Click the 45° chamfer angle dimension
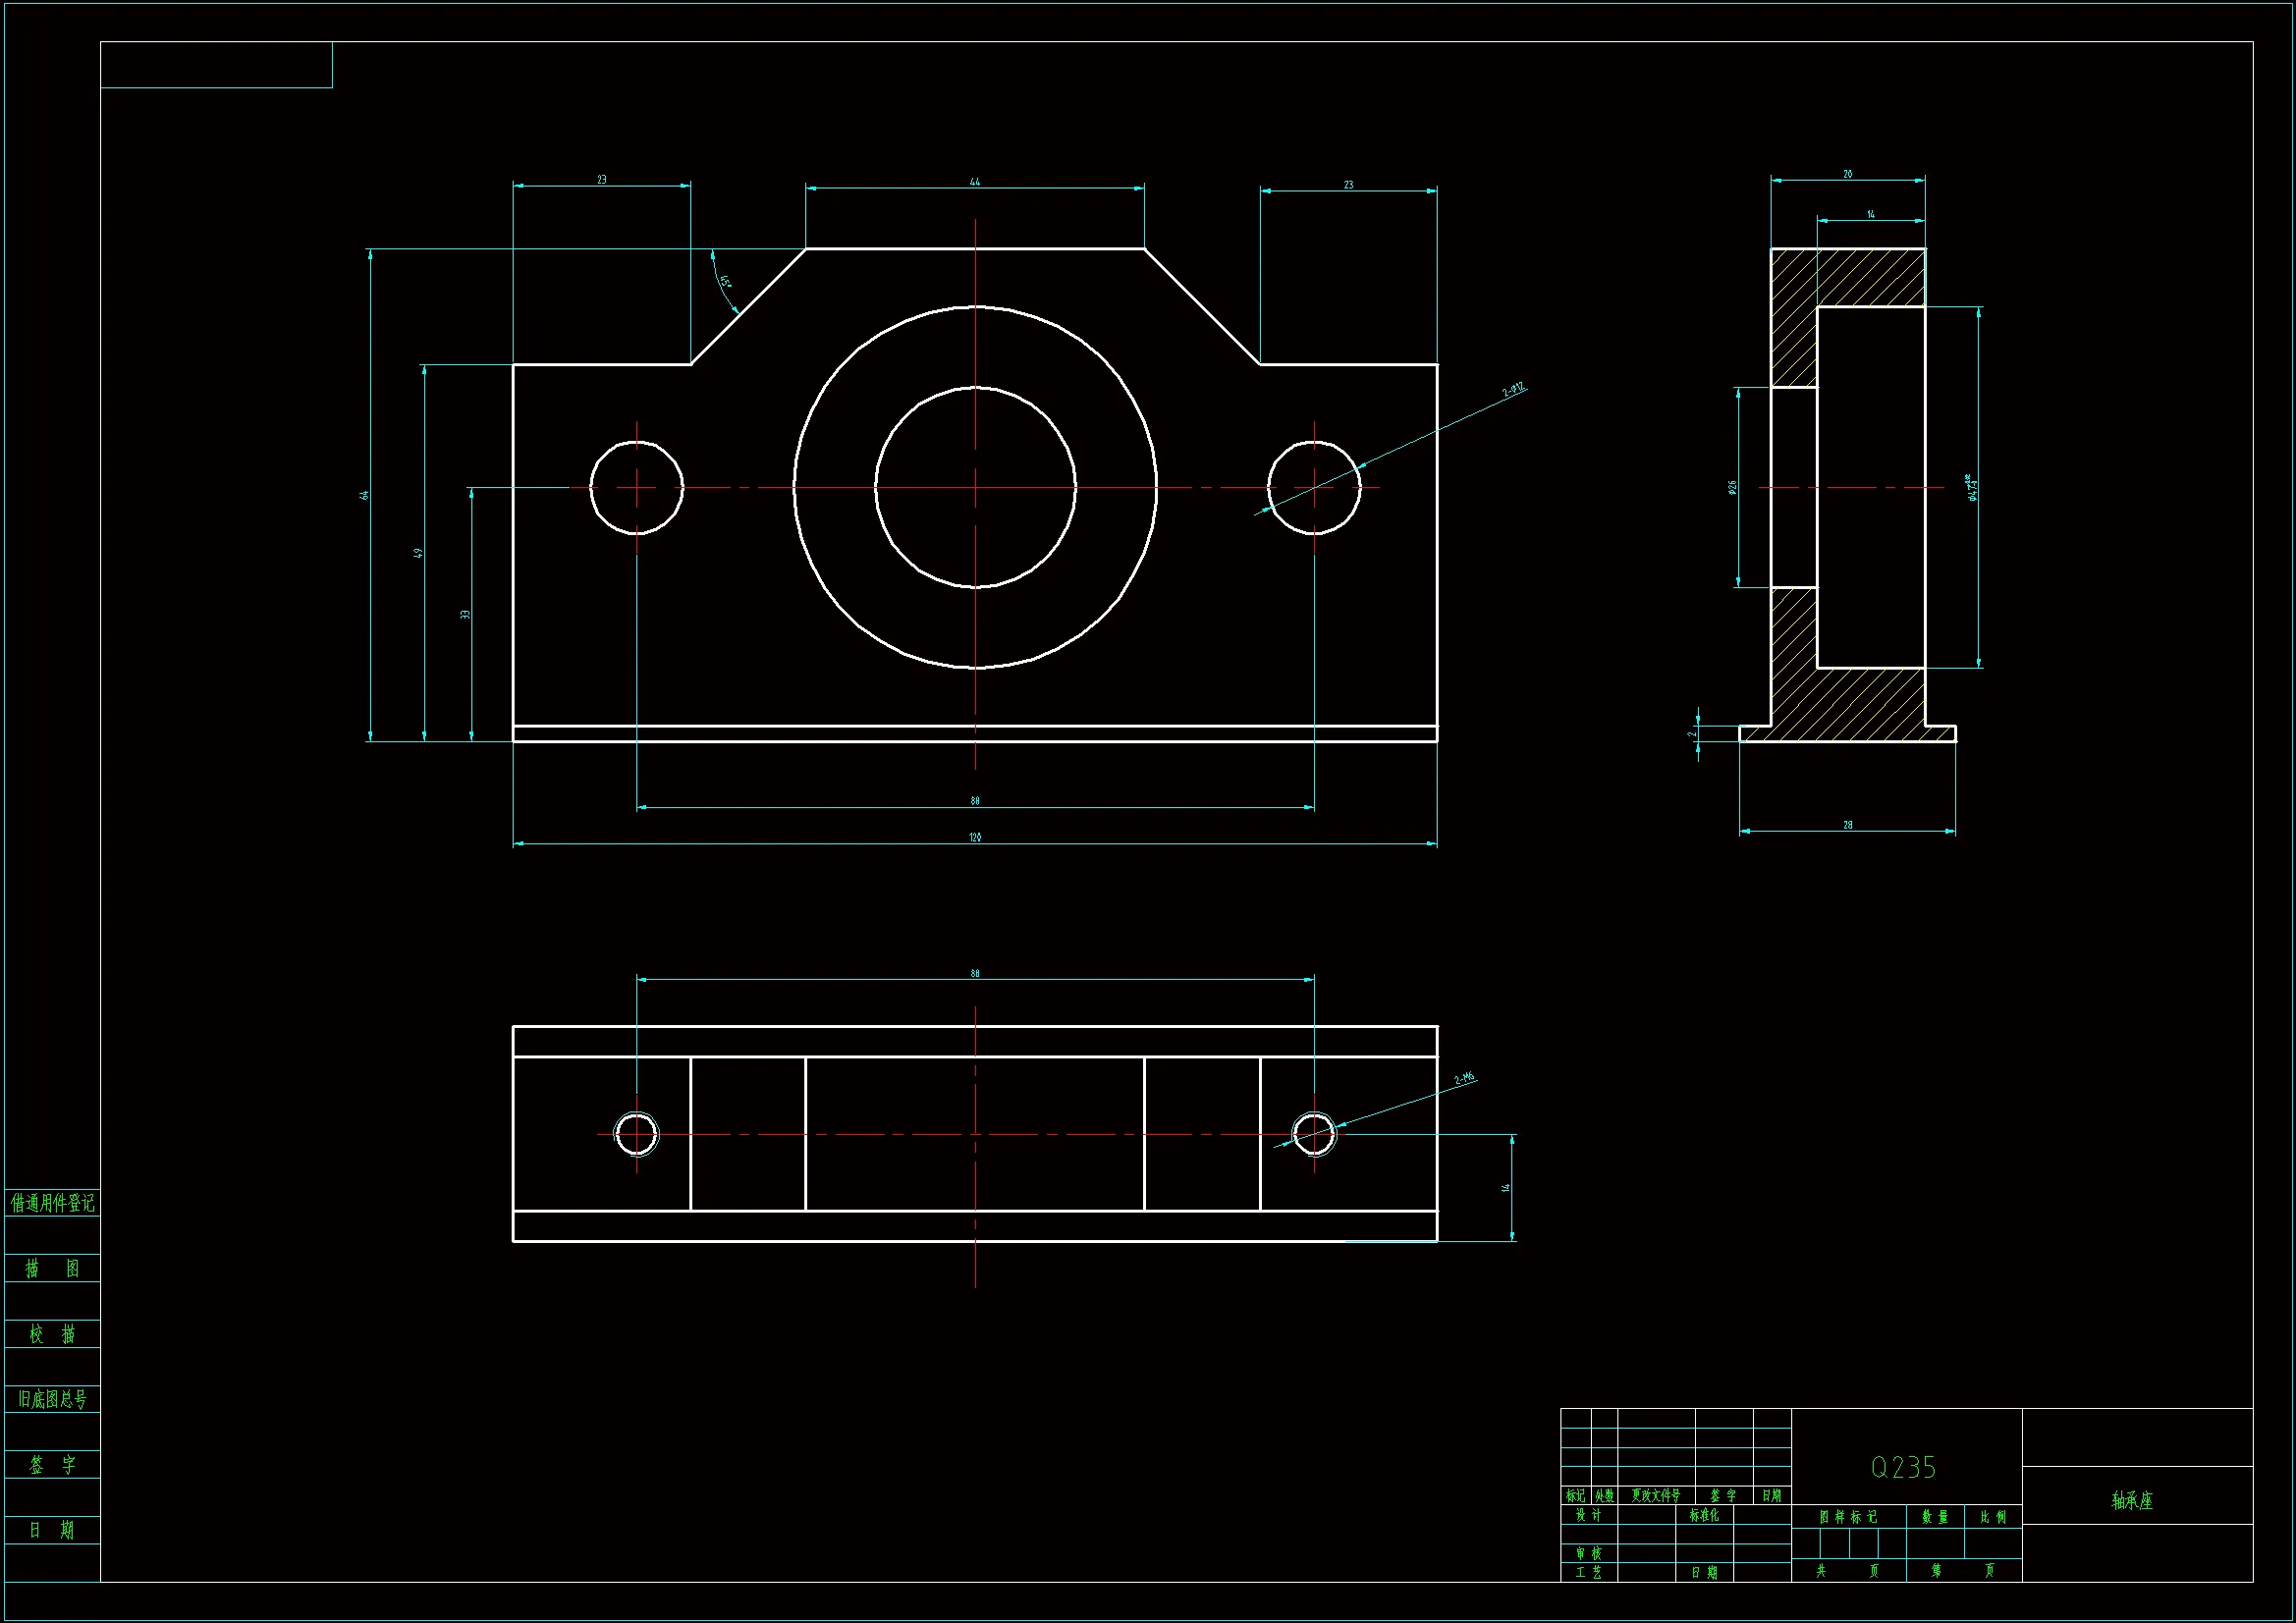This screenshot has width=2296, height=1623. pos(725,282)
